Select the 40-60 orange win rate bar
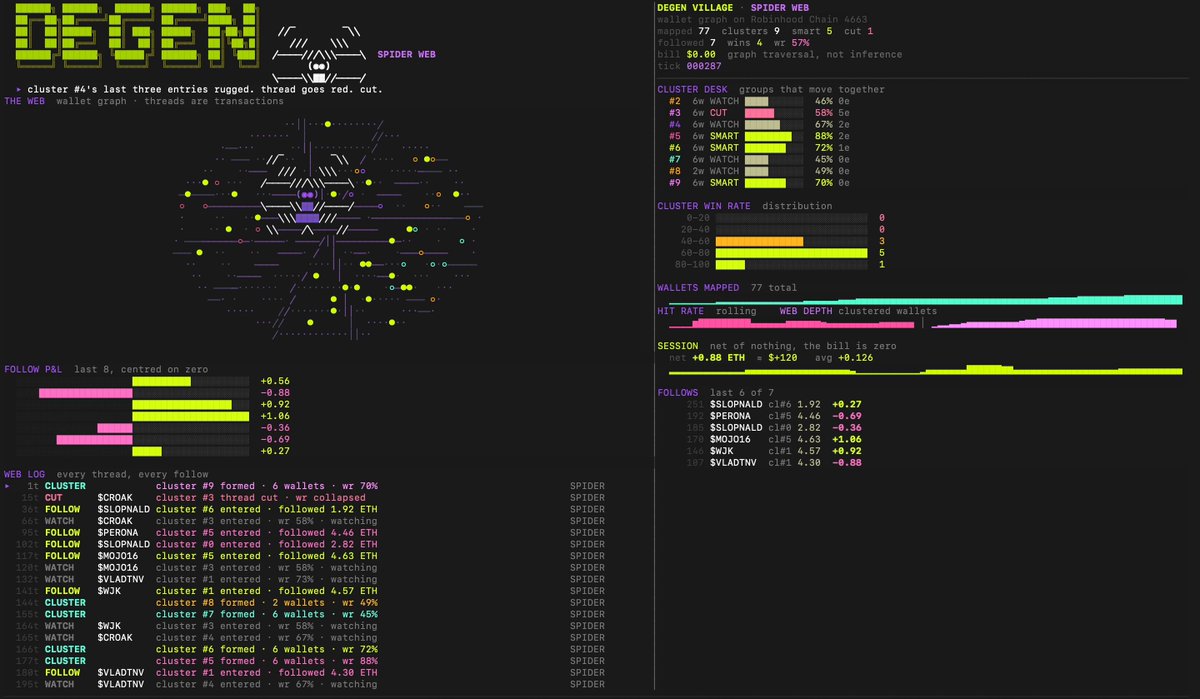1200x699 pixels. pos(760,241)
